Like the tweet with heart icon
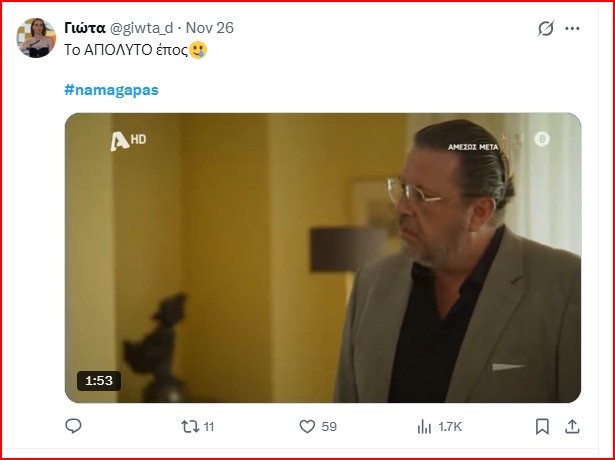Screen dimensions: 615x460 coord(308,426)
